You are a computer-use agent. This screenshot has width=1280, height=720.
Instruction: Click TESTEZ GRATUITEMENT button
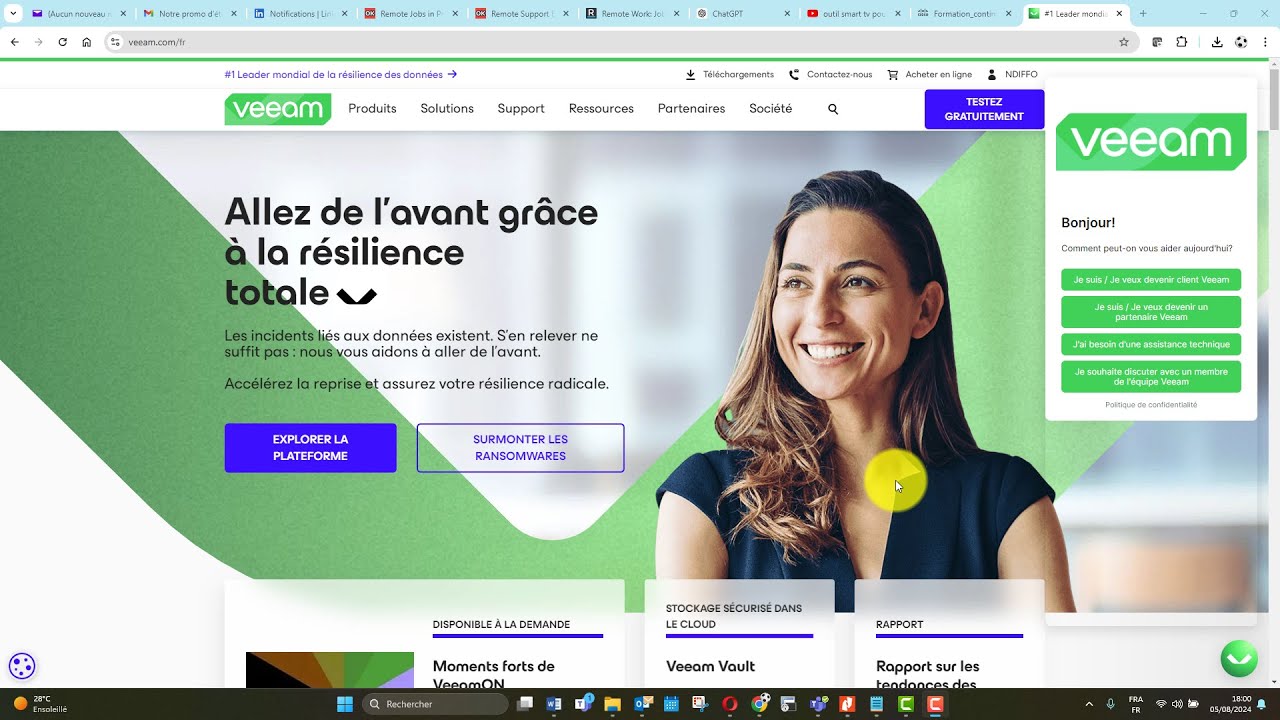tap(984, 109)
